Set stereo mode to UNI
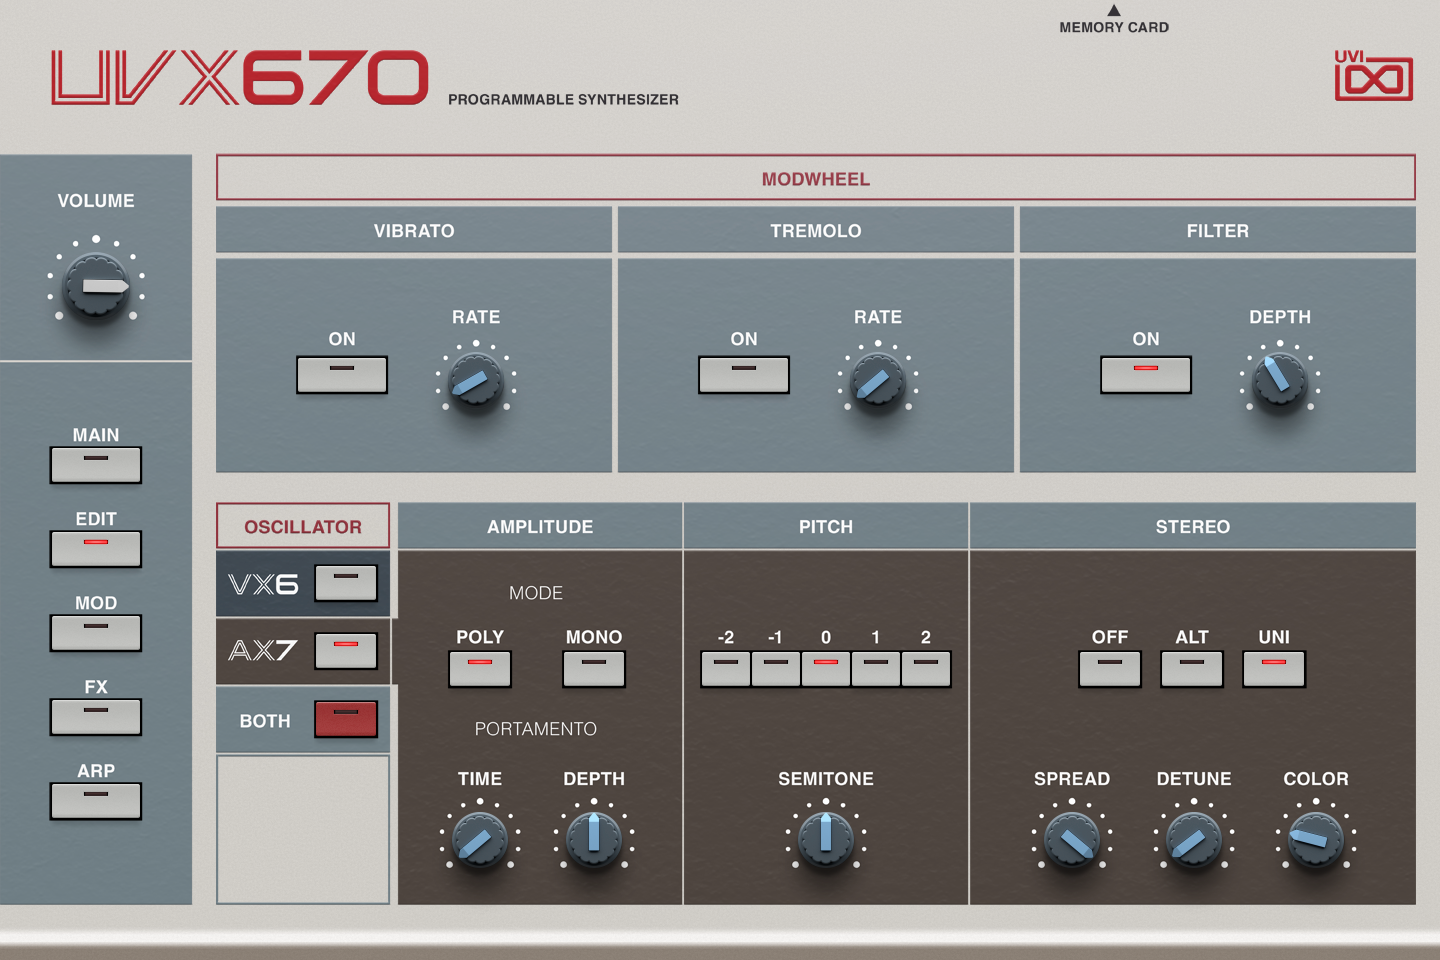Screen dimensions: 1440x960 (1273, 668)
